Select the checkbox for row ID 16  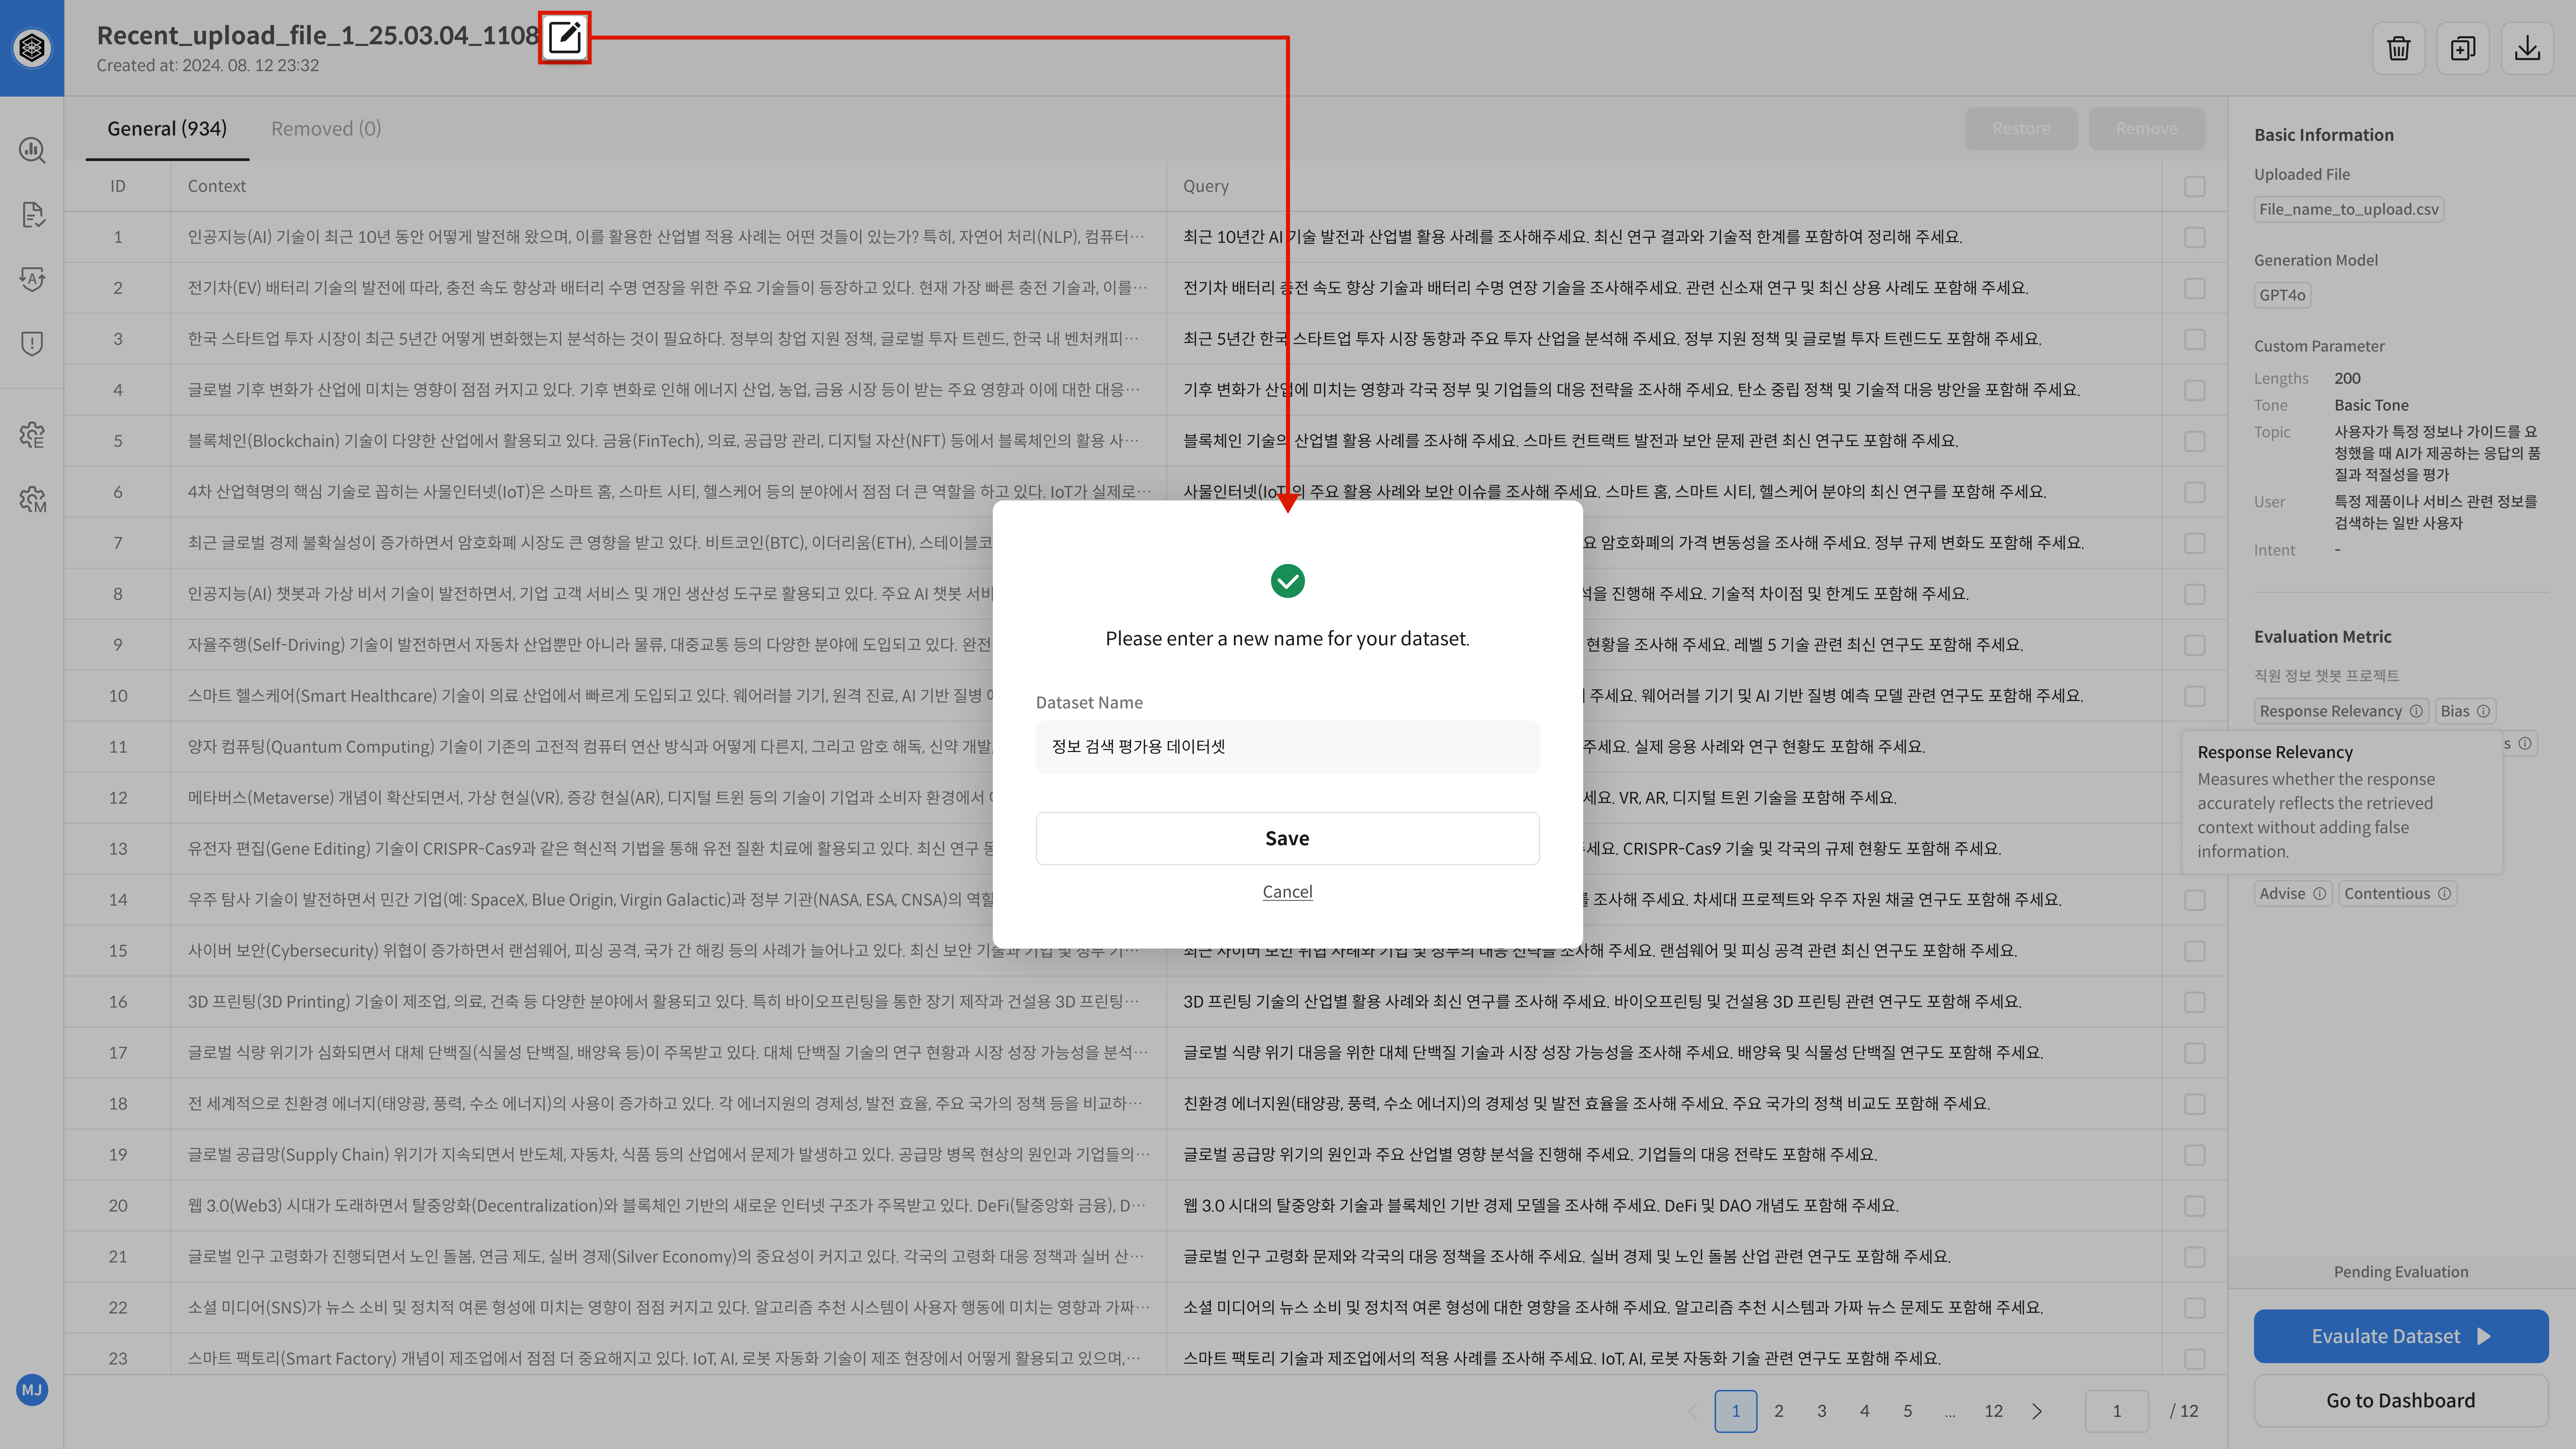(2195, 1002)
